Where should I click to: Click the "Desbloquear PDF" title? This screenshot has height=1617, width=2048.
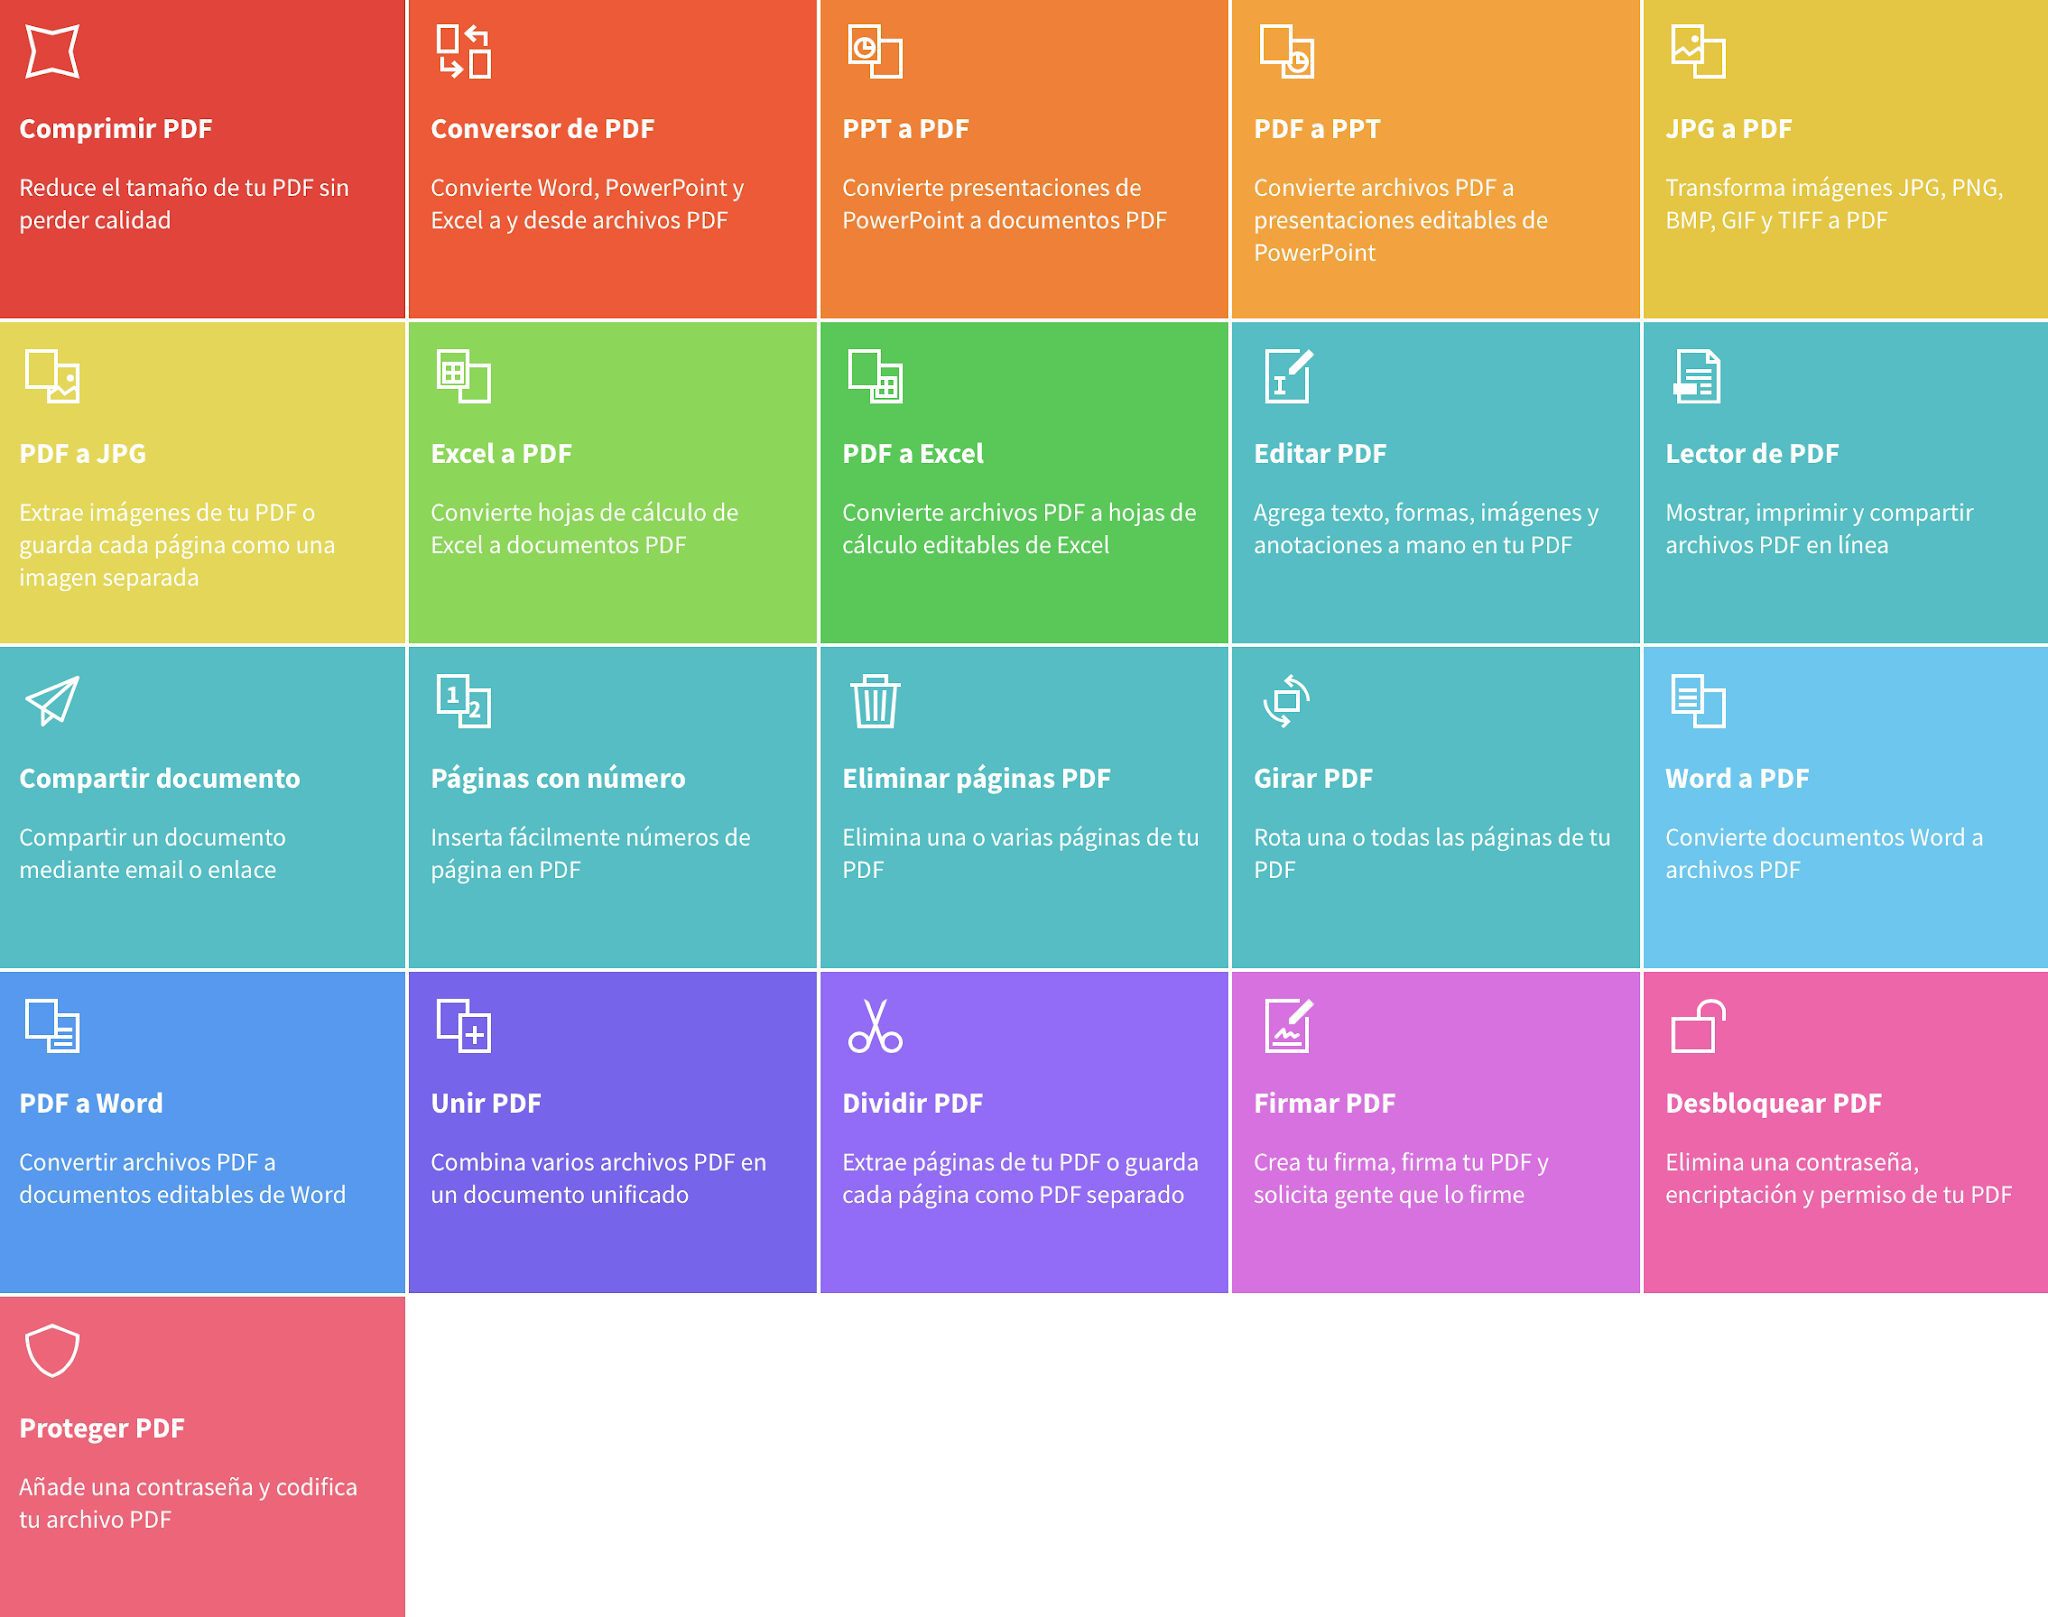pos(1774,1104)
